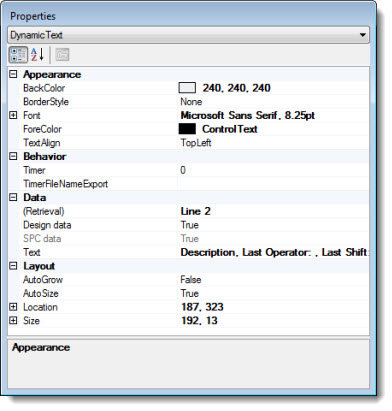Click the BackColor gray color swatch

tap(187, 88)
